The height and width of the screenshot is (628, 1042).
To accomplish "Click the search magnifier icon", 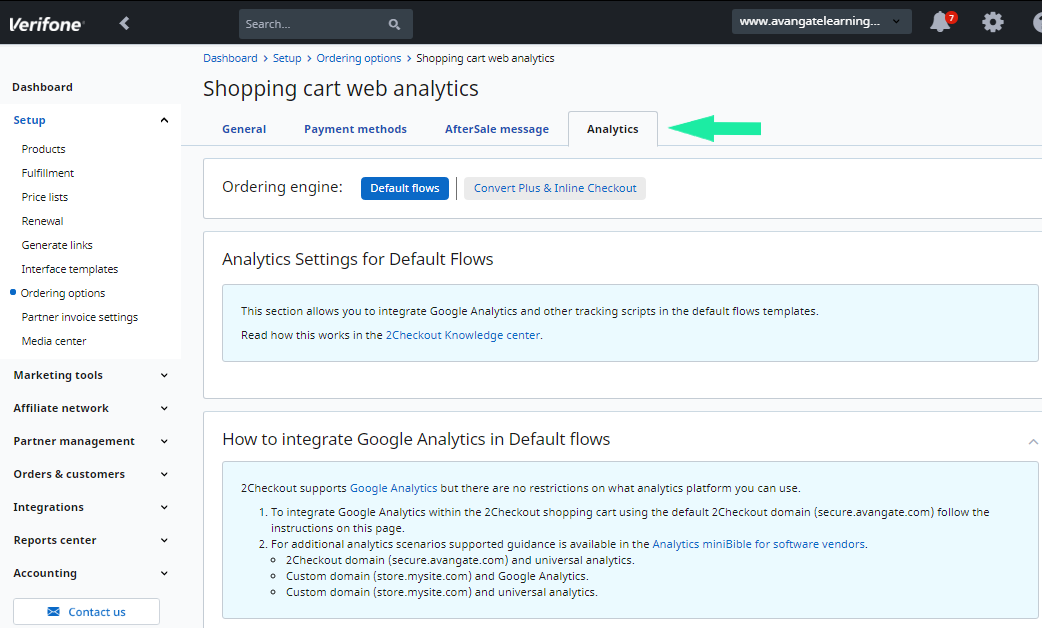I will tap(394, 25).
